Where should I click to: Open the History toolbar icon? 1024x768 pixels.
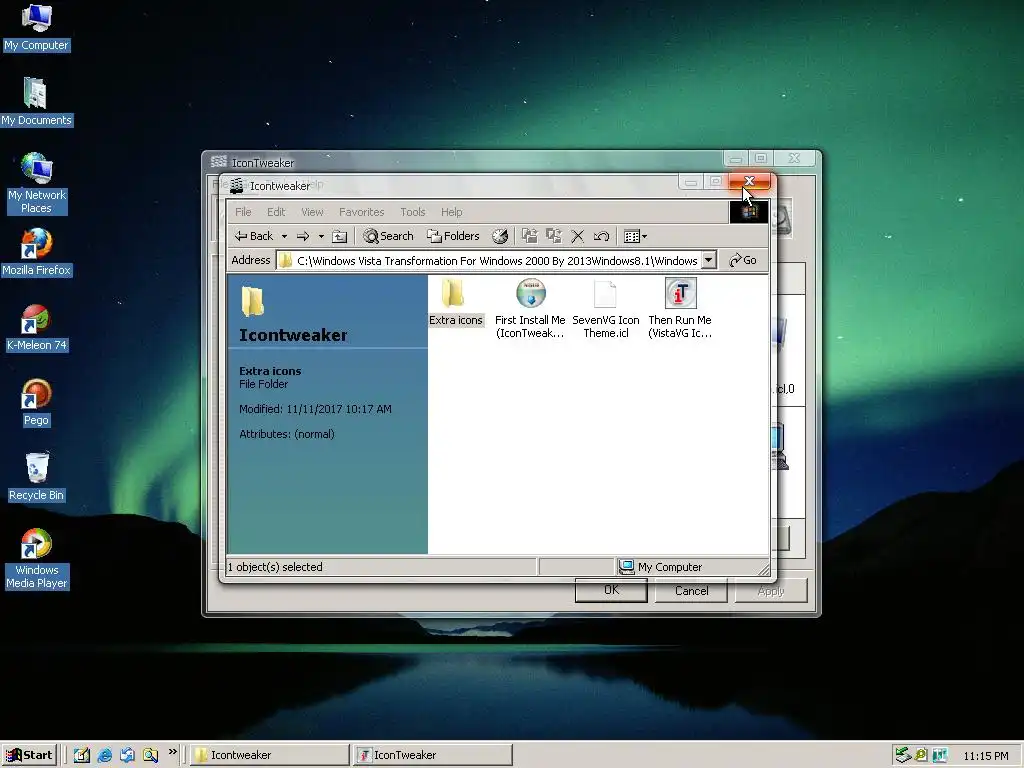500,236
